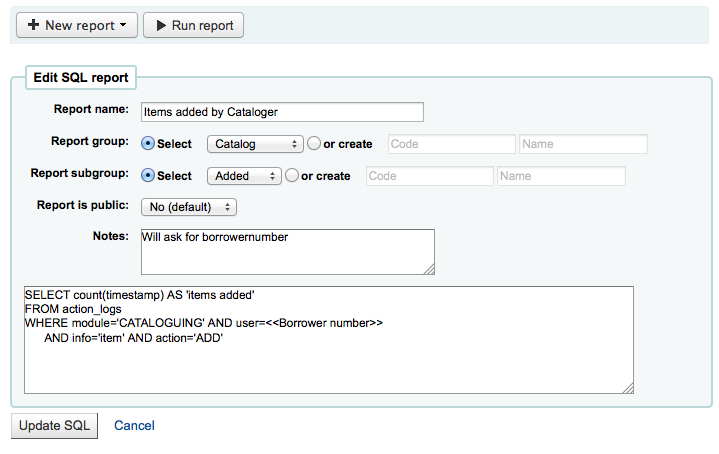This screenshot has width=719, height=454.
Task: Open the Catalog report group dropdown
Action: click(255, 144)
